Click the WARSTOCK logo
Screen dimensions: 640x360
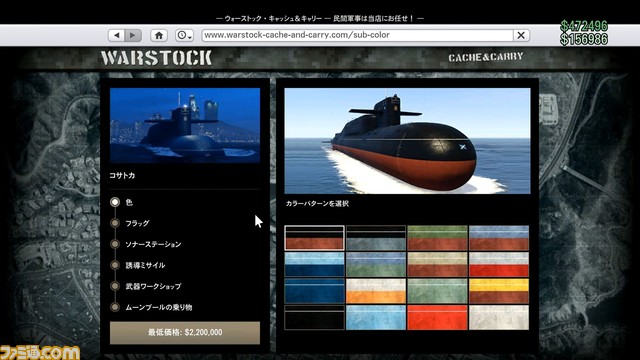tap(156, 58)
